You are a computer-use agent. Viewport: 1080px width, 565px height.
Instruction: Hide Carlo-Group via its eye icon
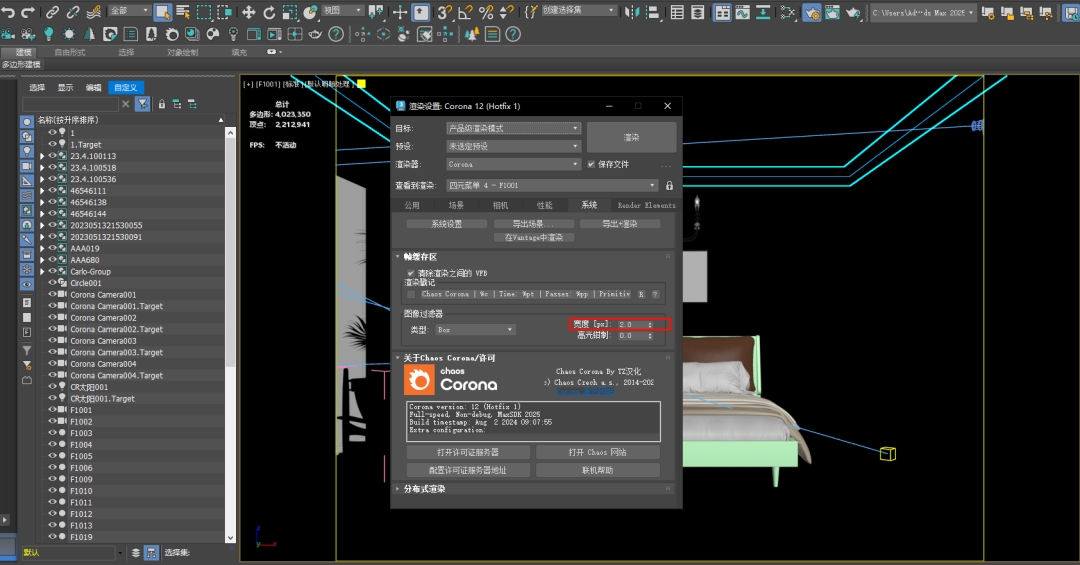[x=52, y=271]
